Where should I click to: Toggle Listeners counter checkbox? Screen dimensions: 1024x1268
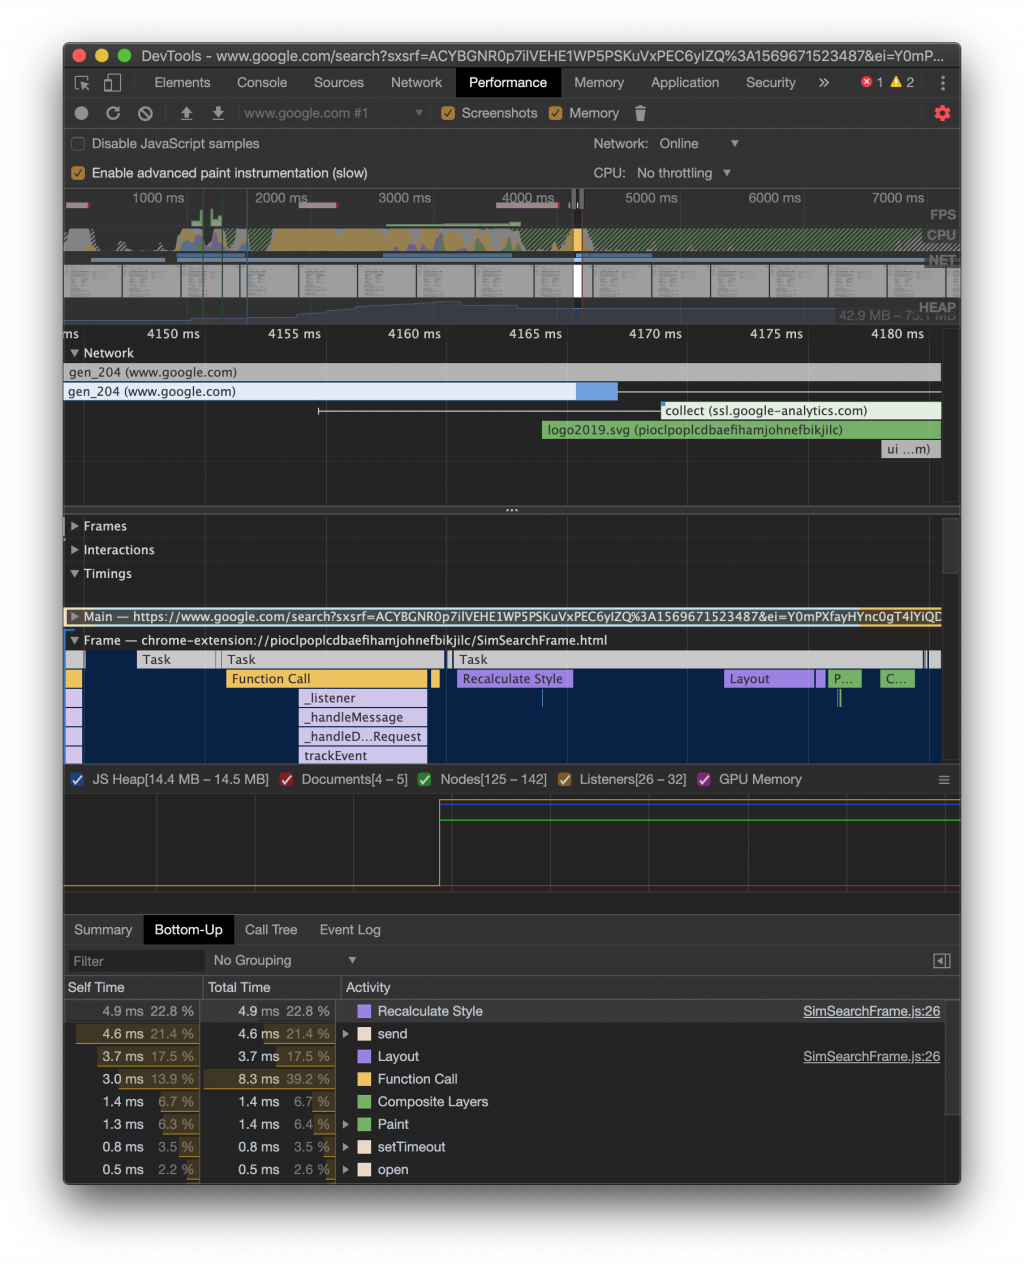tap(565, 780)
